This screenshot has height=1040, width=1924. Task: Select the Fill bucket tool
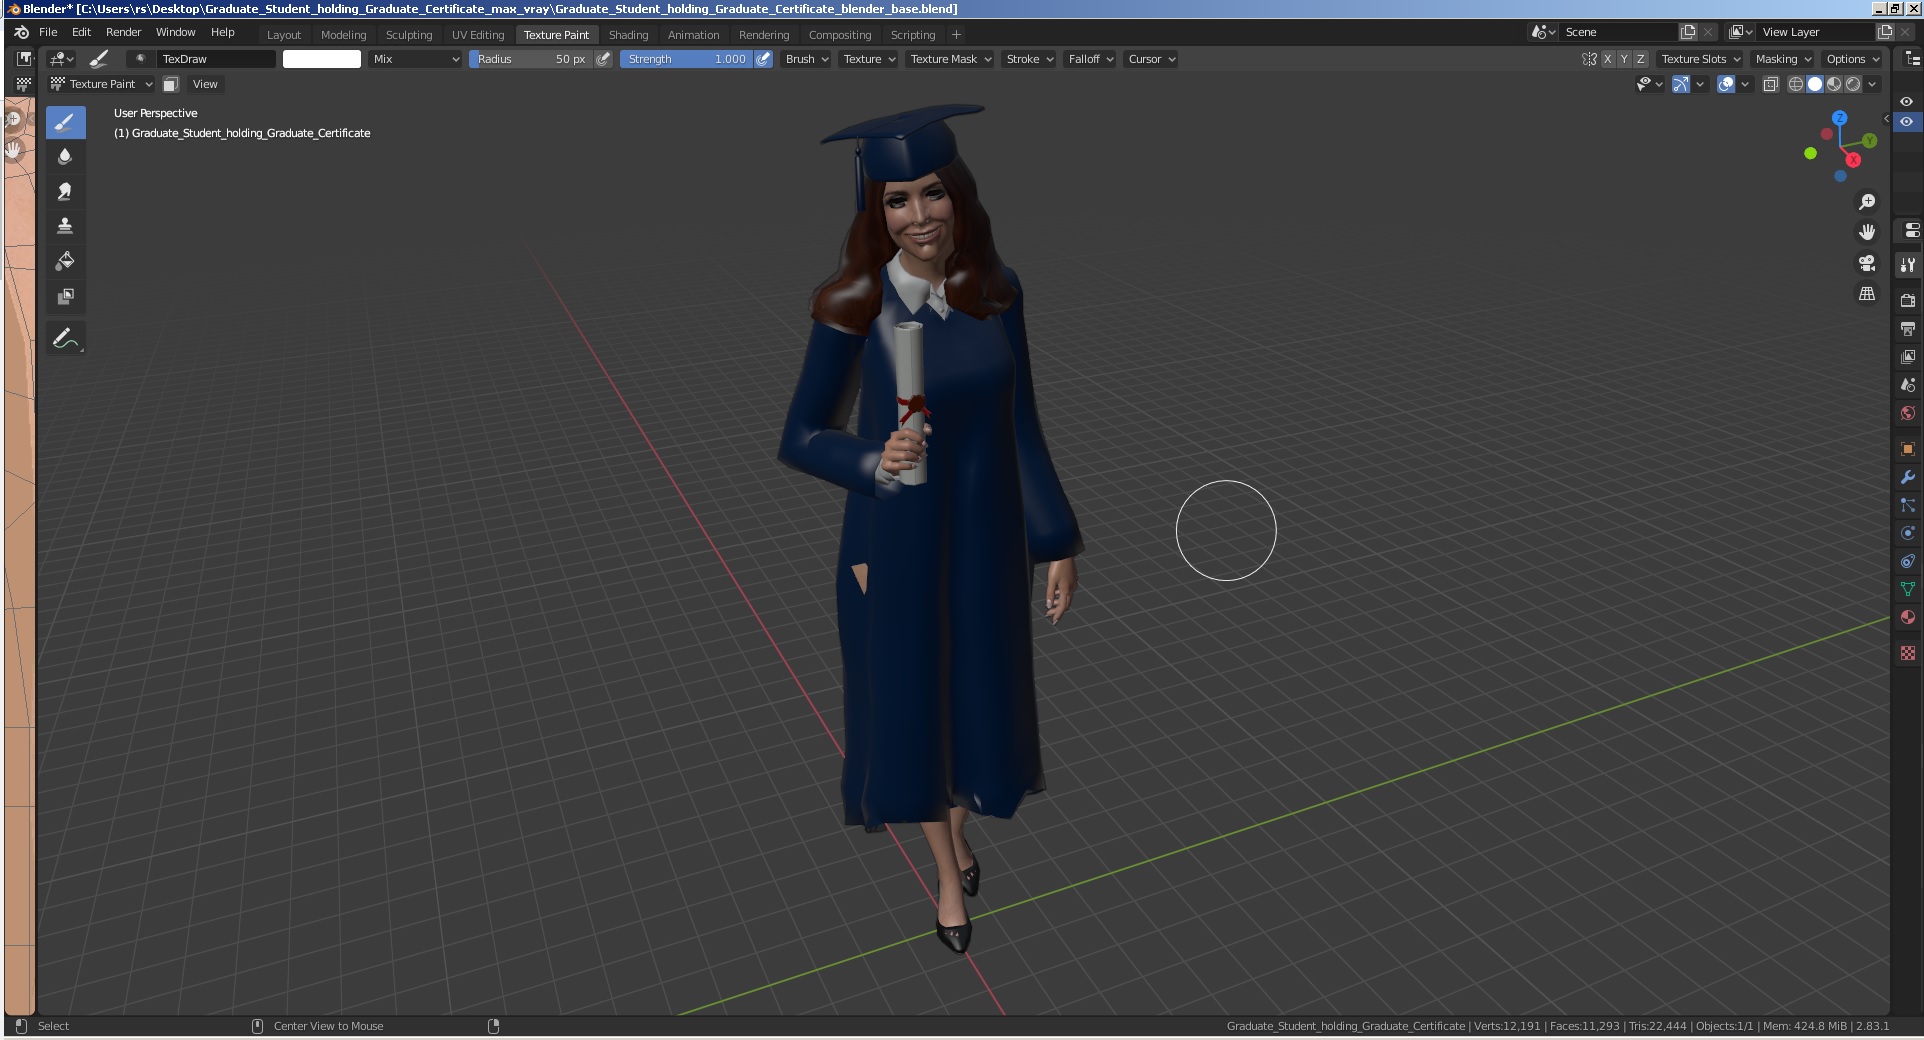coord(65,262)
